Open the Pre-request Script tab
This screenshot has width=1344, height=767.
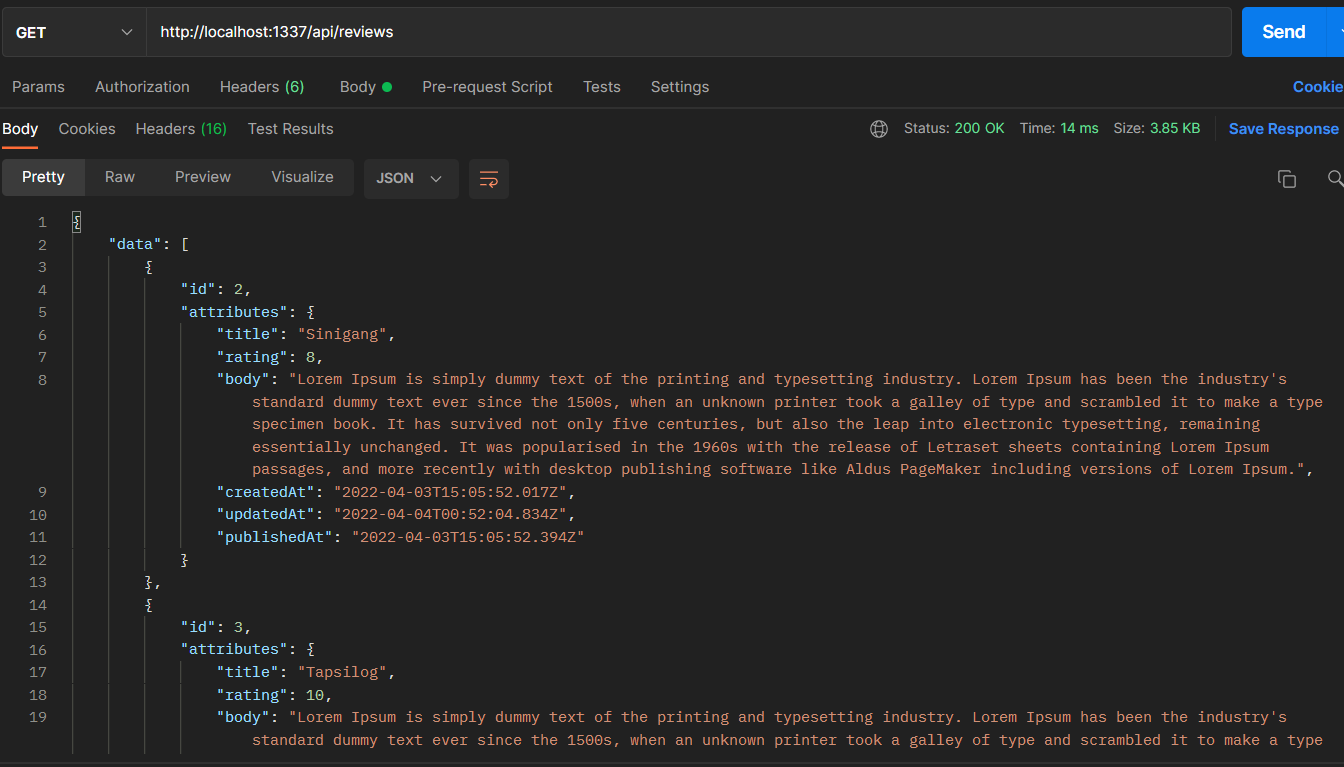(487, 87)
